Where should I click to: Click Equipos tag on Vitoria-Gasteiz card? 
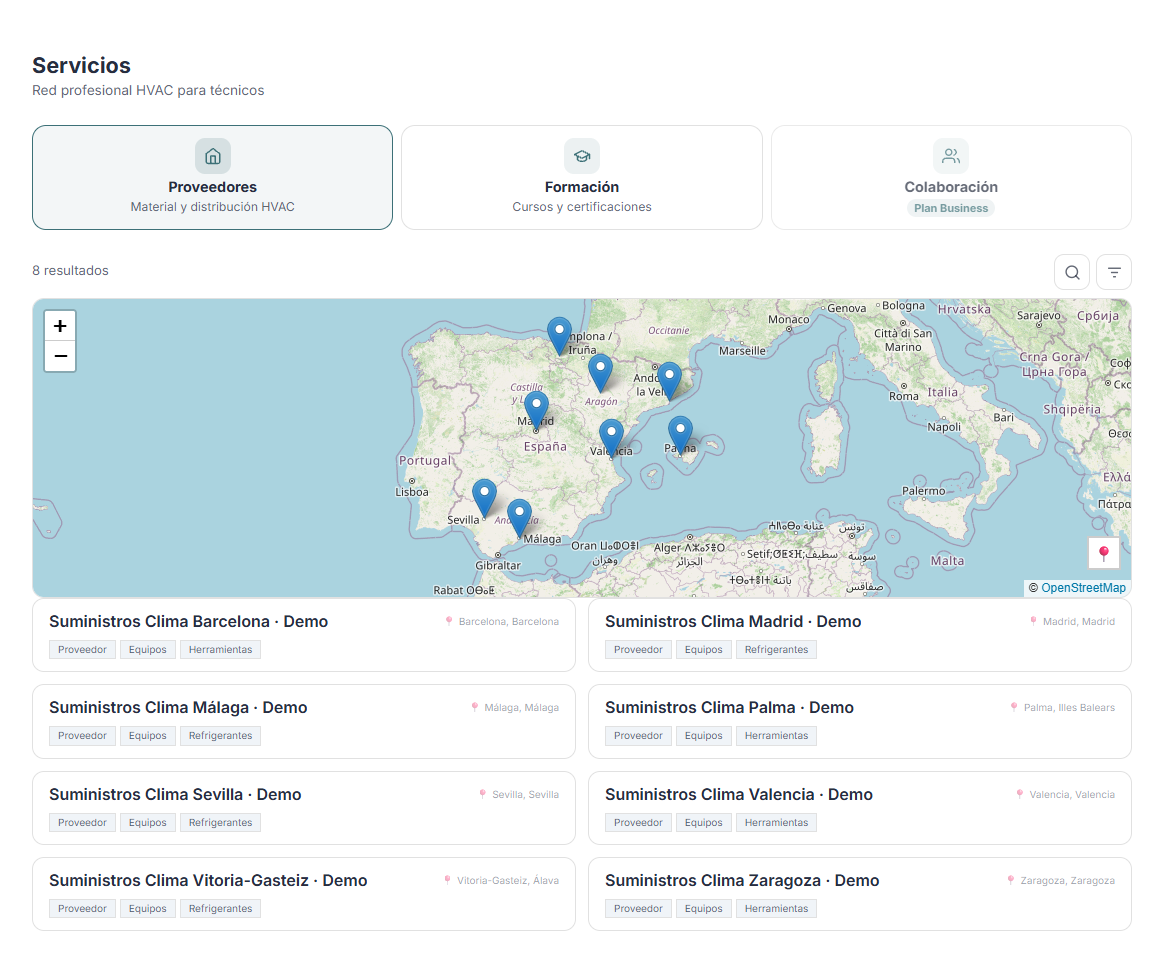pyautogui.click(x=148, y=909)
